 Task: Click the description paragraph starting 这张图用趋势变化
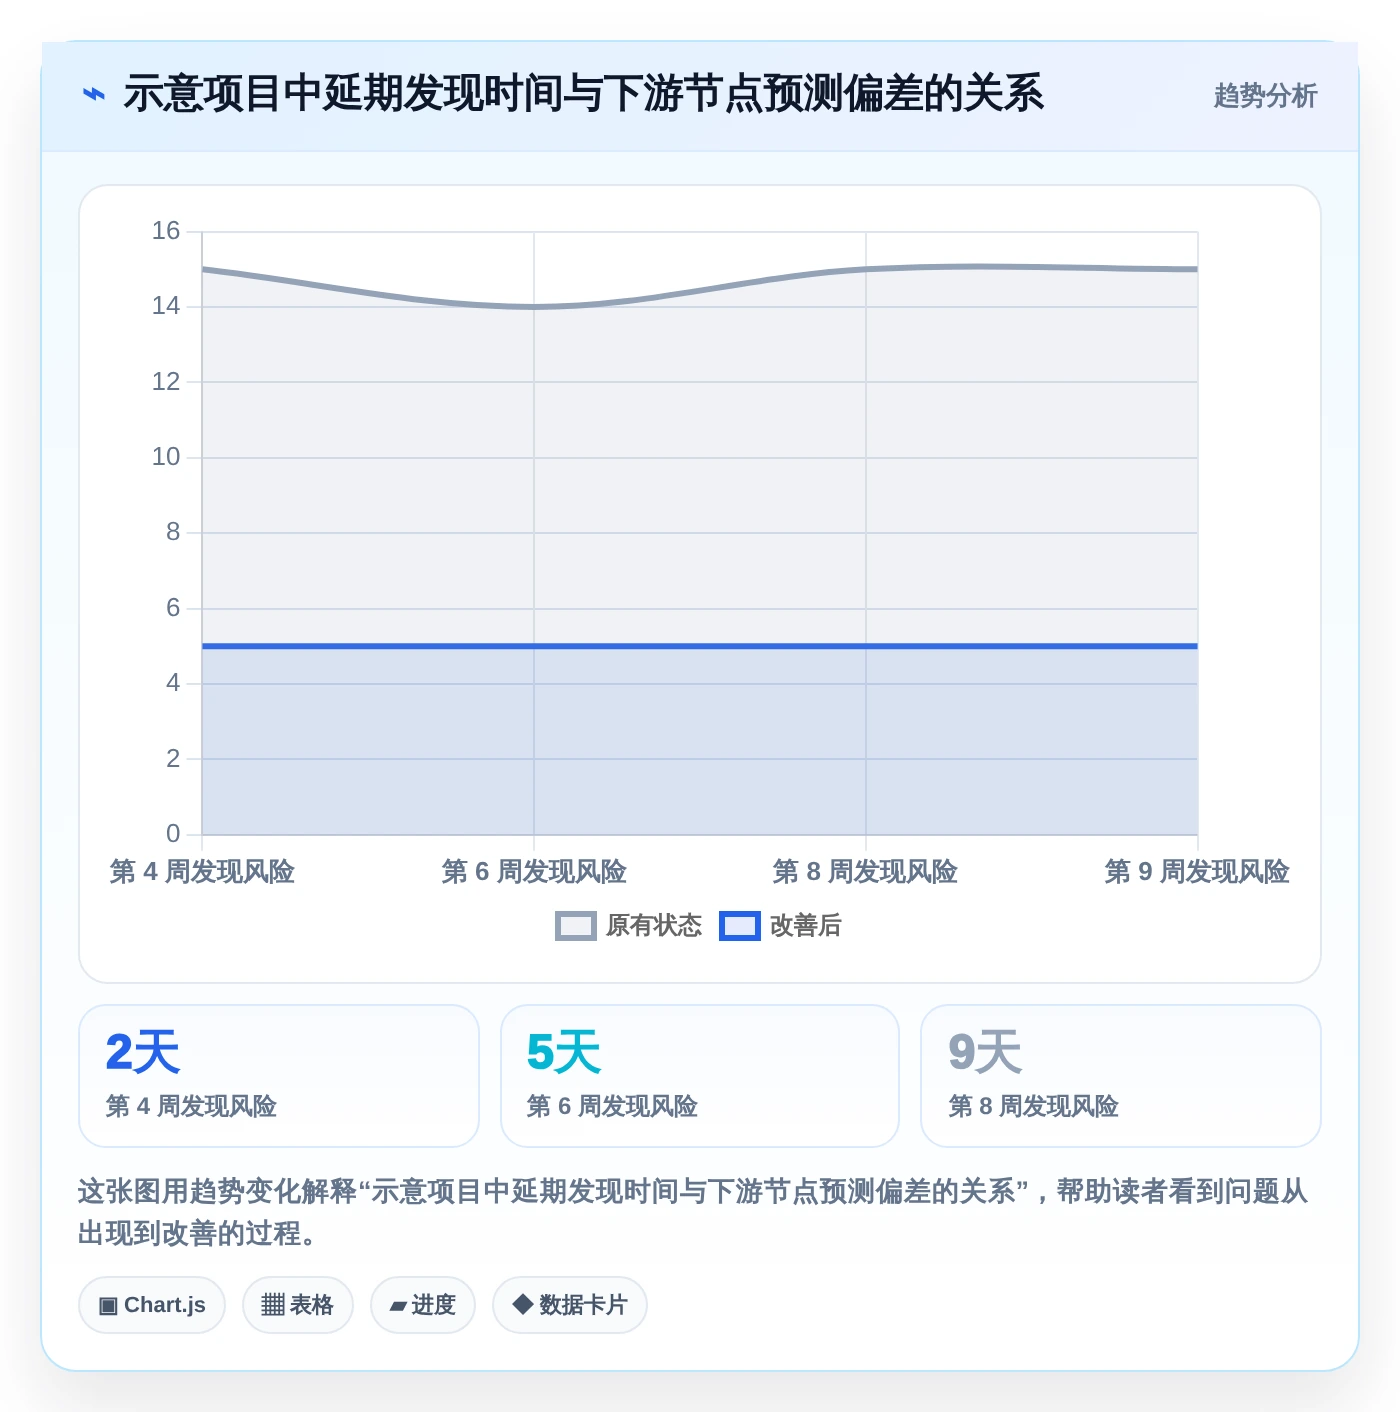click(693, 1212)
